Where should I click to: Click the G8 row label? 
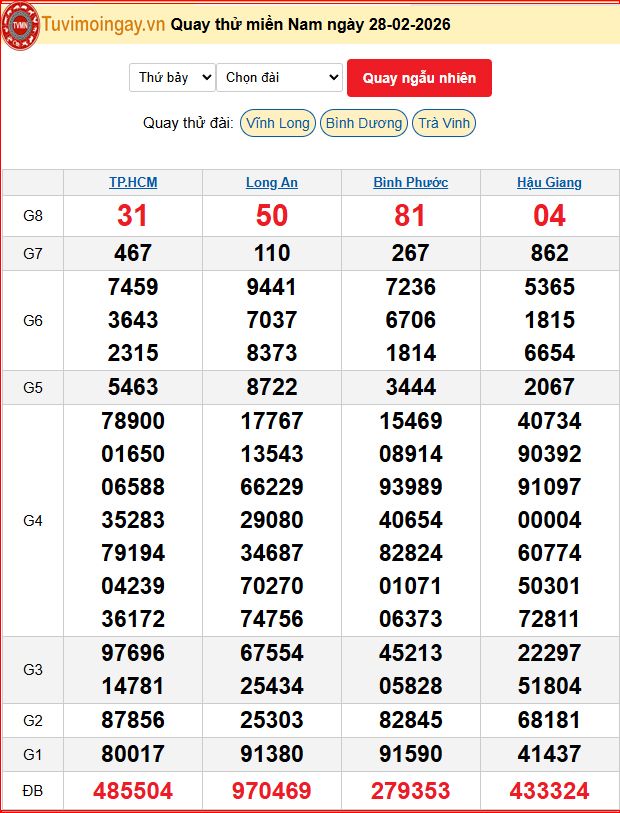point(33,215)
